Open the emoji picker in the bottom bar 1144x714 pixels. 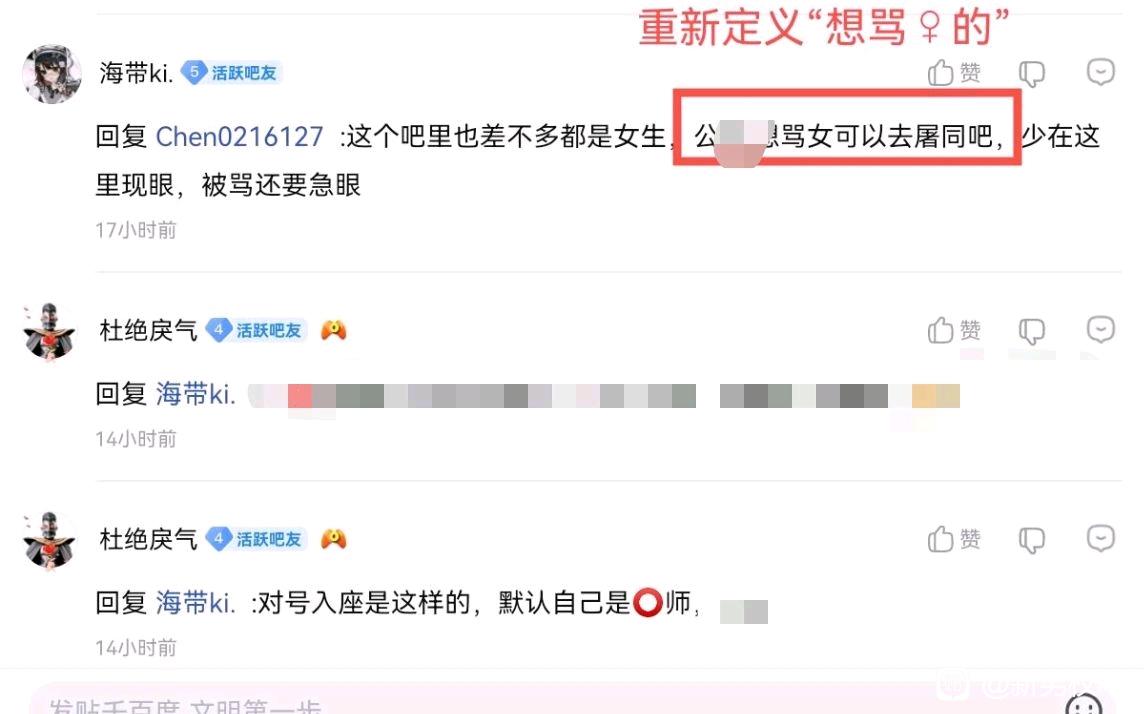(x=1083, y=705)
